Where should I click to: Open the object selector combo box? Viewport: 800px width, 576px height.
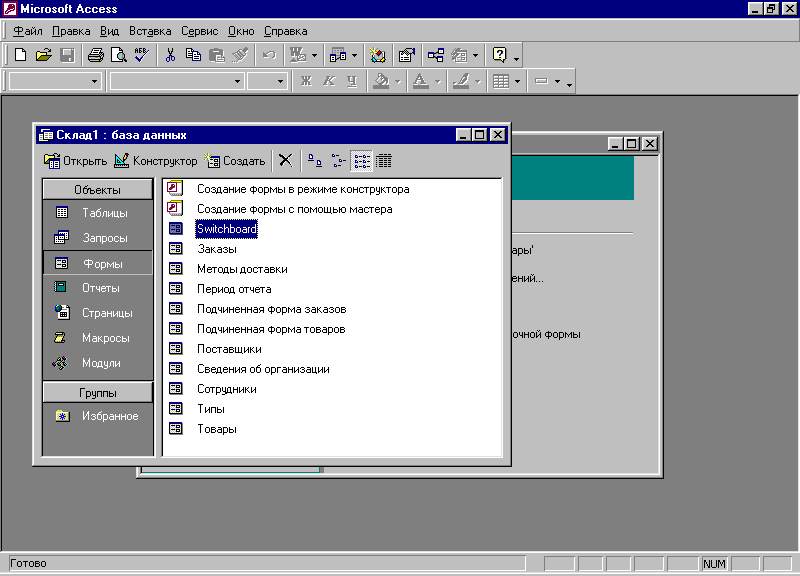coord(55,81)
